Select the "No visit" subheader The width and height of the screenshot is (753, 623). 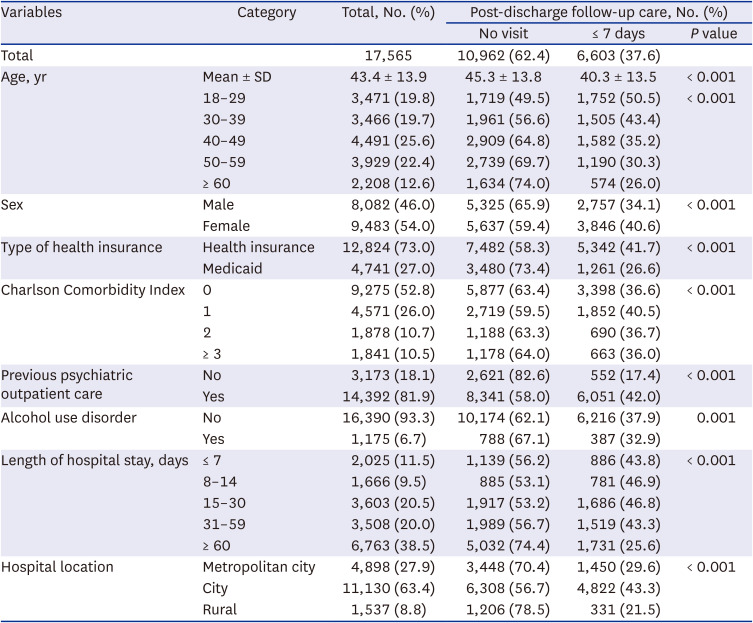pyautogui.click(x=507, y=34)
